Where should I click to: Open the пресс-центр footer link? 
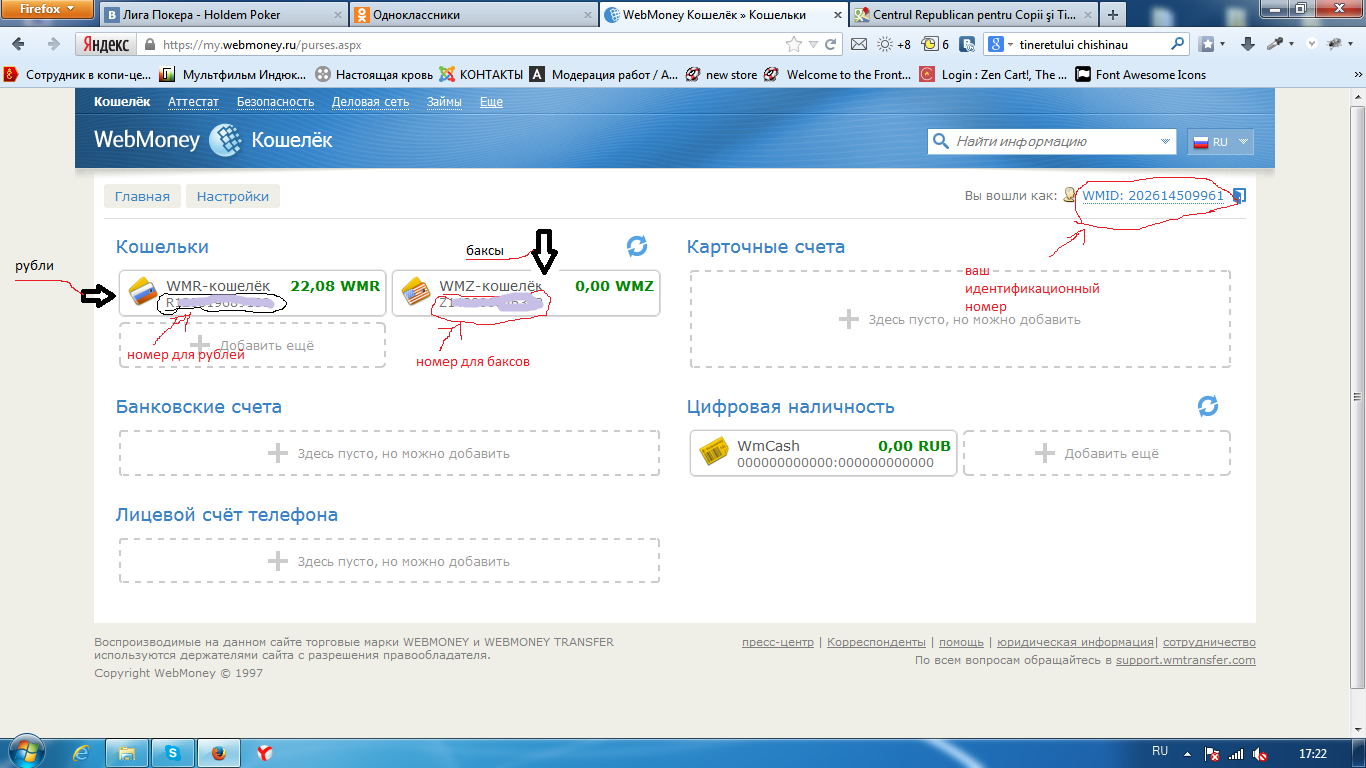coord(778,642)
